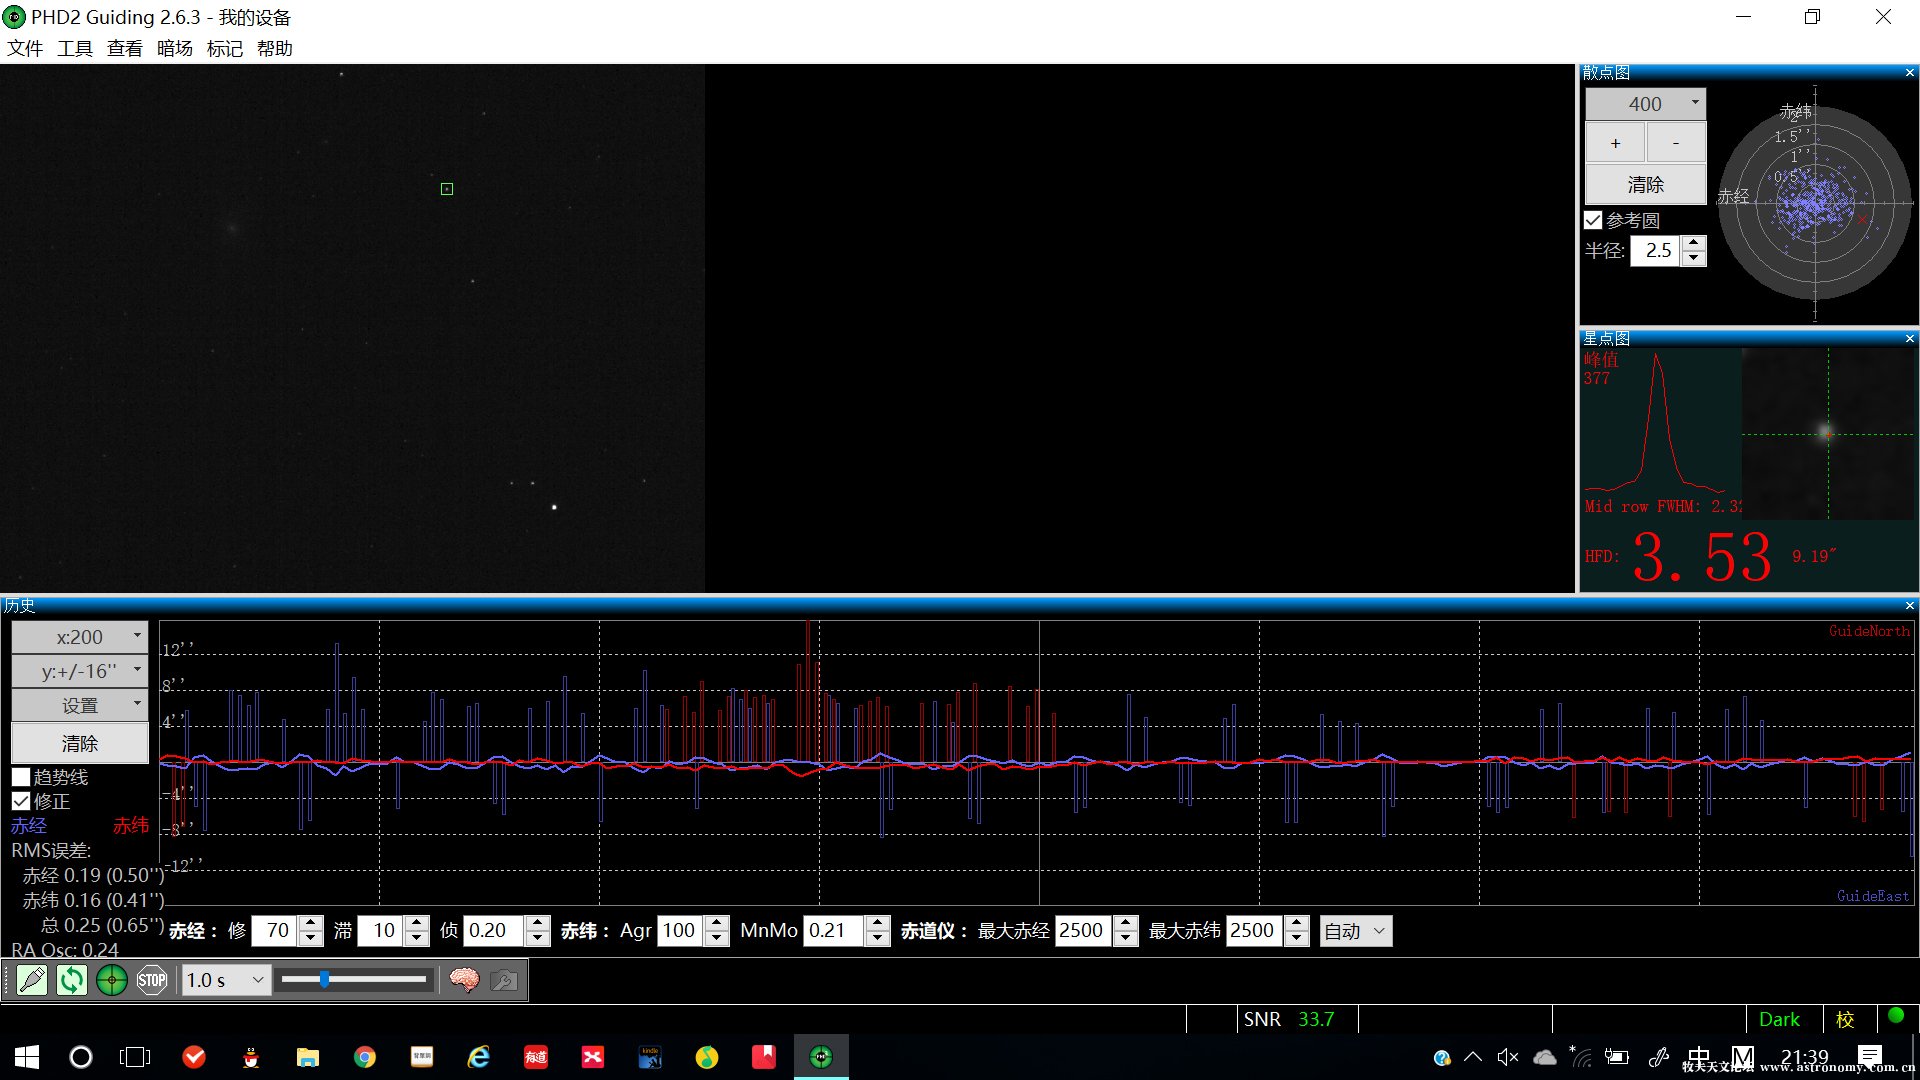The image size is (1920, 1080).
Task: Toggle the 修正 corrections checkbox
Action: pyautogui.click(x=21, y=801)
